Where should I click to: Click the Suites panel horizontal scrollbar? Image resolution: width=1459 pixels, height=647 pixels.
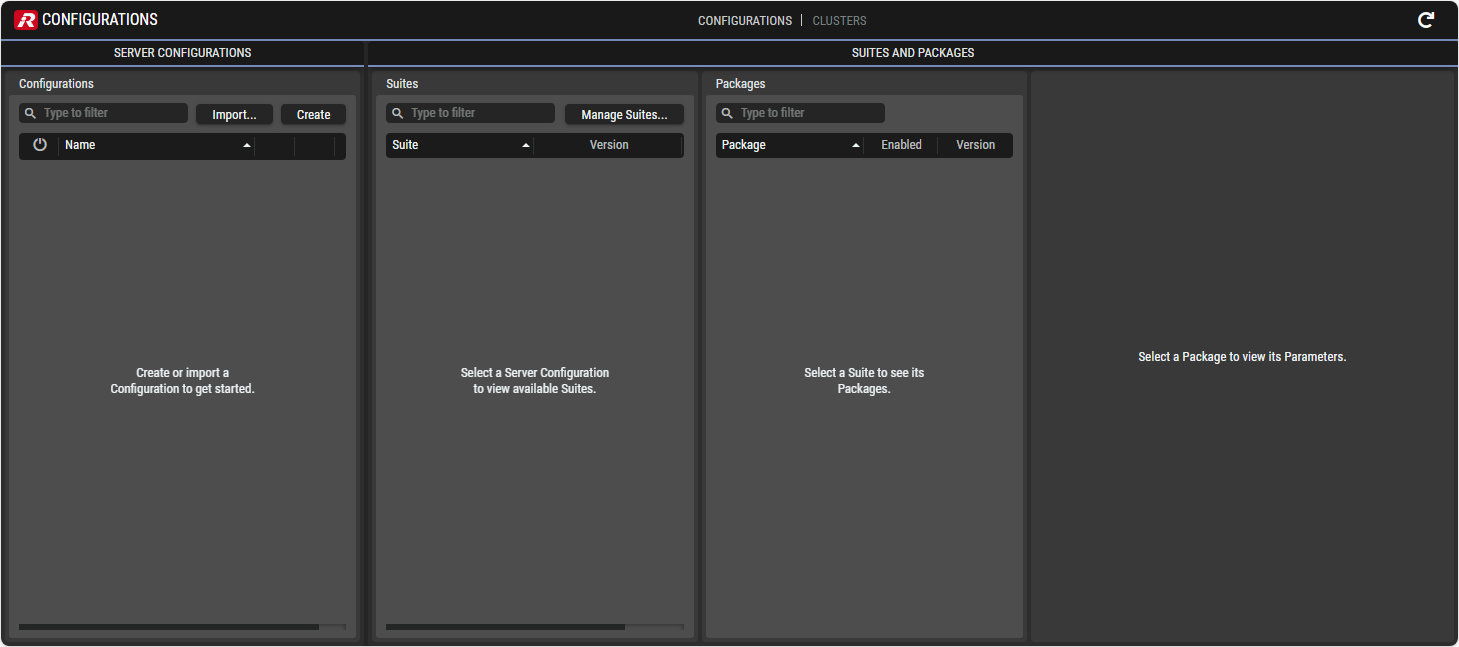point(505,628)
